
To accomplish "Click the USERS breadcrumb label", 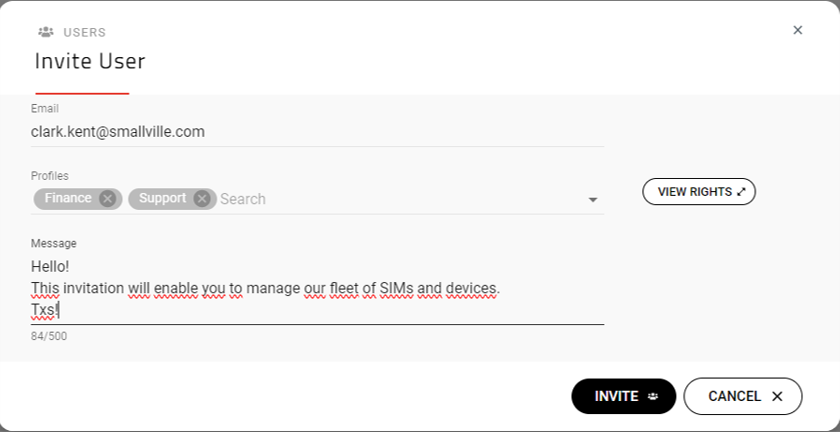I will click(85, 32).
